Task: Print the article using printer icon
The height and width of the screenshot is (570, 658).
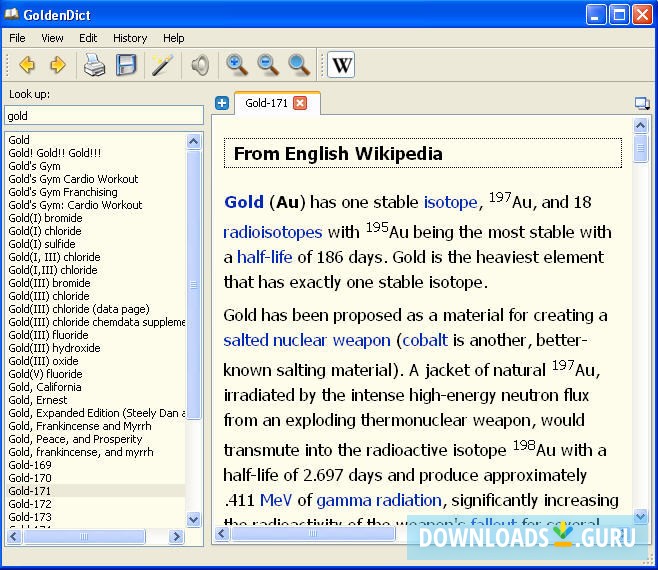Action: [x=94, y=65]
